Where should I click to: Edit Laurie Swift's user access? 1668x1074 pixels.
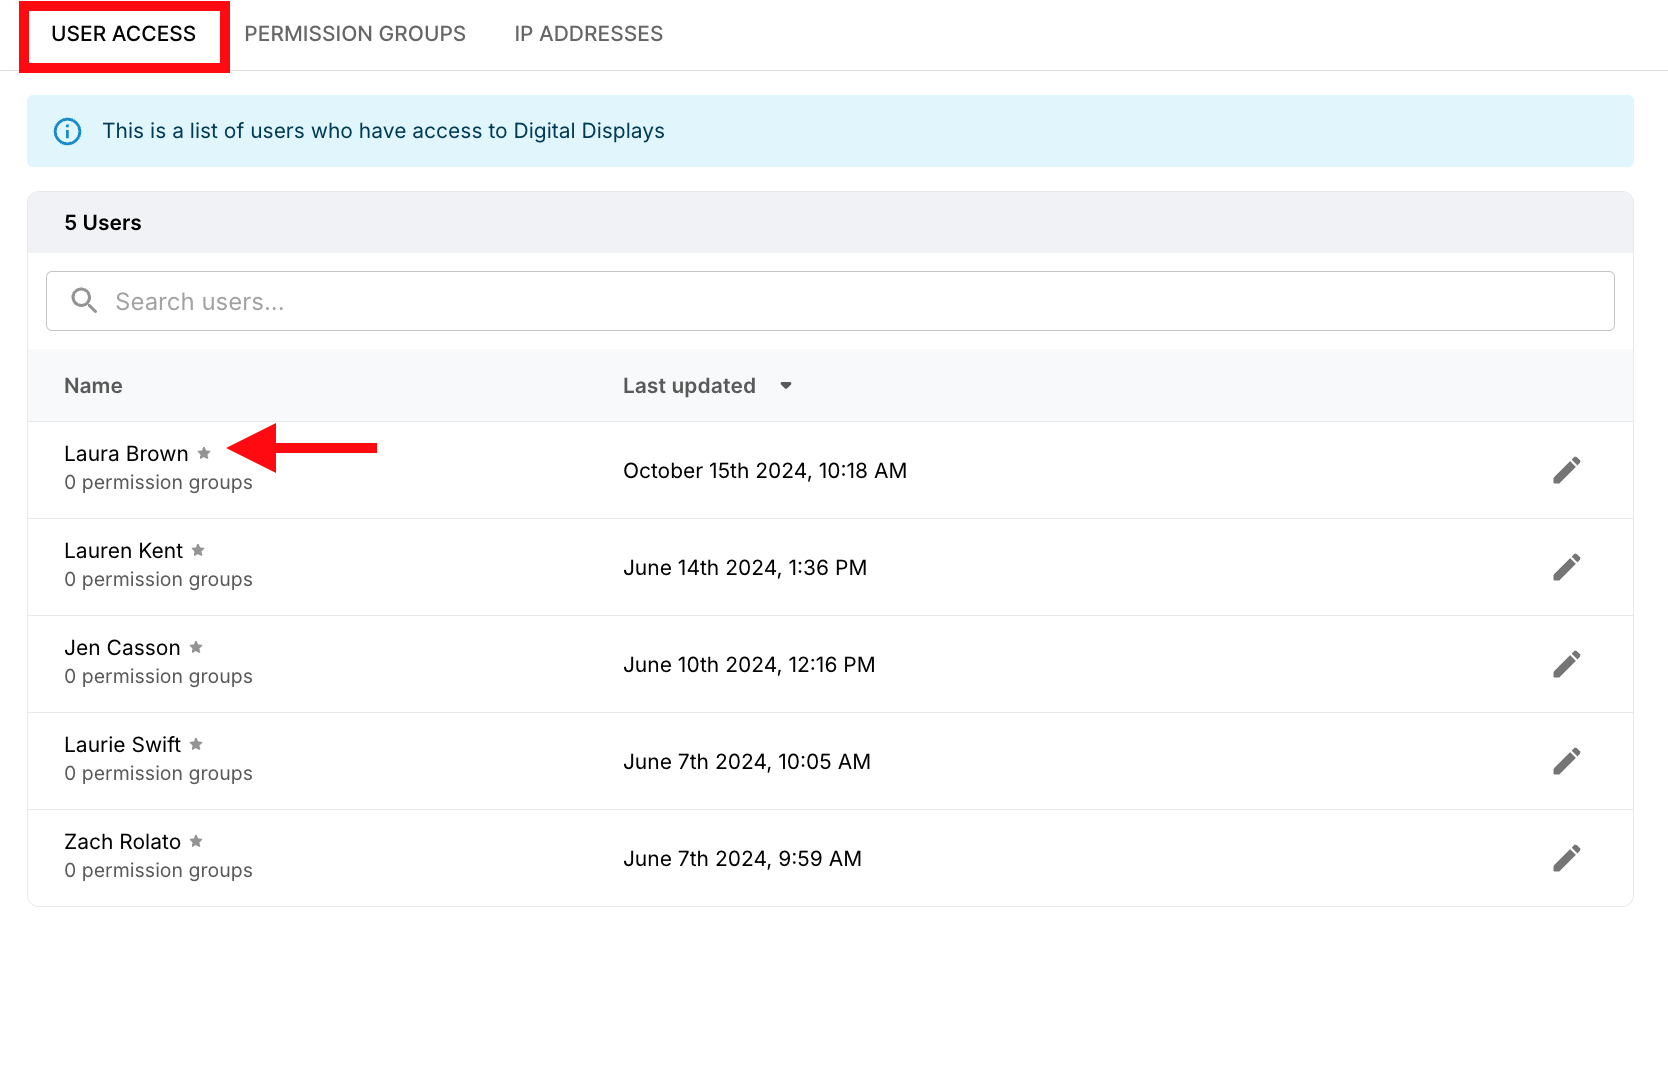[1566, 761]
